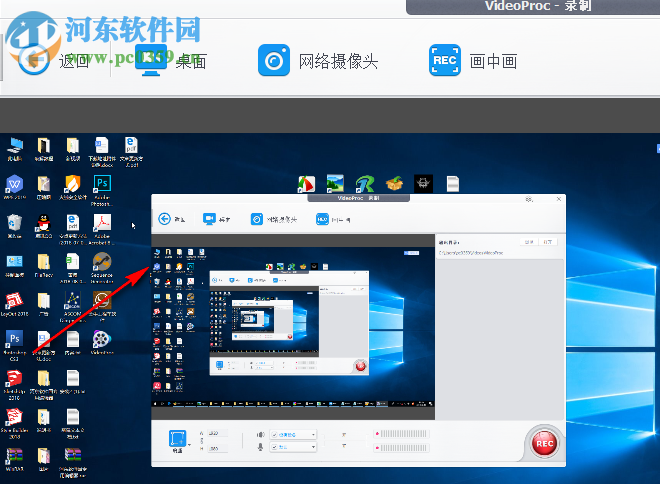Click back arrow in the inner VideoProc window
The width and height of the screenshot is (660, 484).
click(164, 219)
